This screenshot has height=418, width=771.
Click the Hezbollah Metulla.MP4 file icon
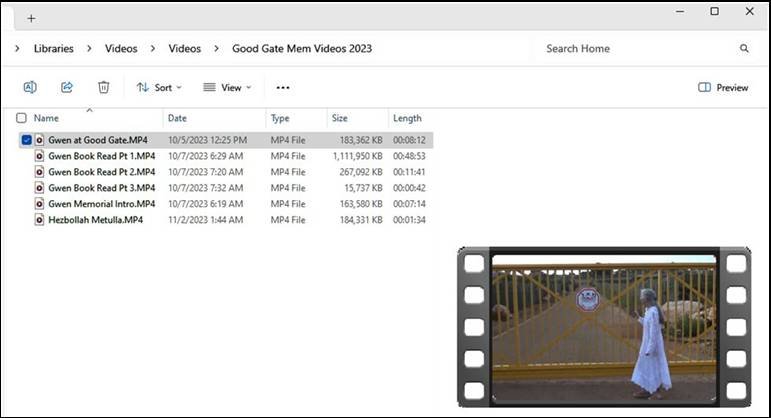[40, 220]
